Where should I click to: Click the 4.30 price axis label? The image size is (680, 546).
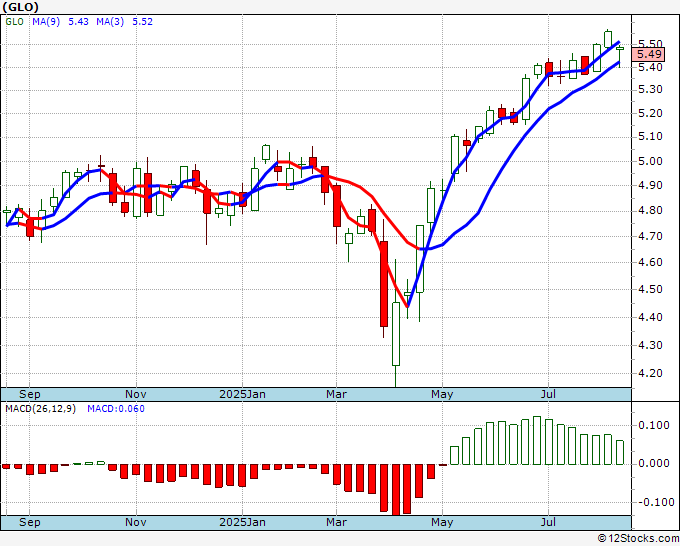tap(650, 346)
